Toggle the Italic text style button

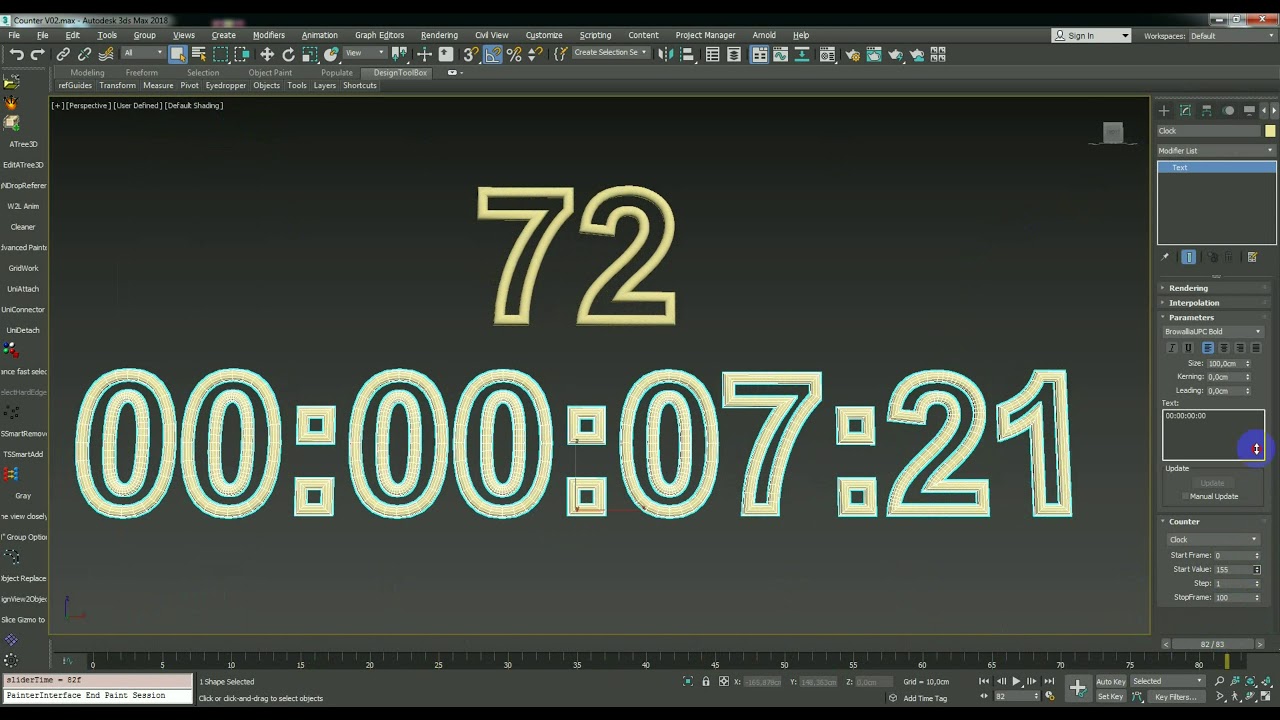click(x=1172, y=348)
